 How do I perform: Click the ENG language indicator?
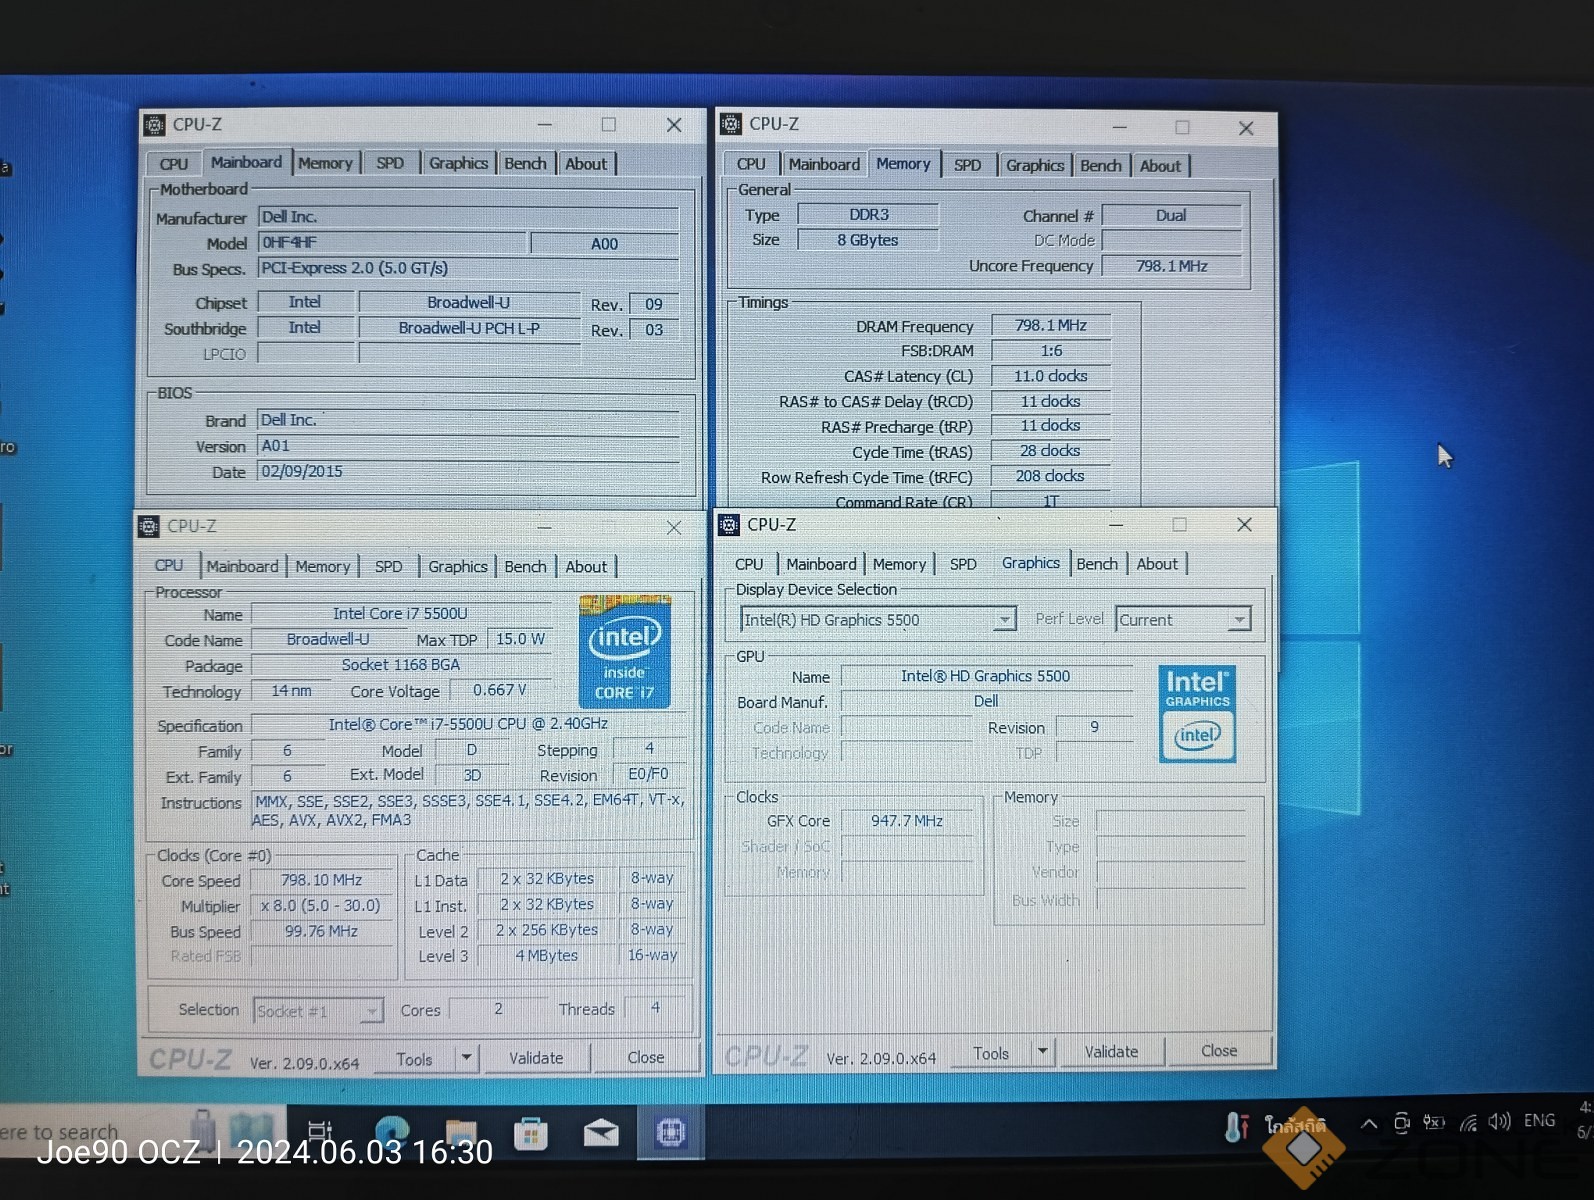(x=1539, y=1121)
